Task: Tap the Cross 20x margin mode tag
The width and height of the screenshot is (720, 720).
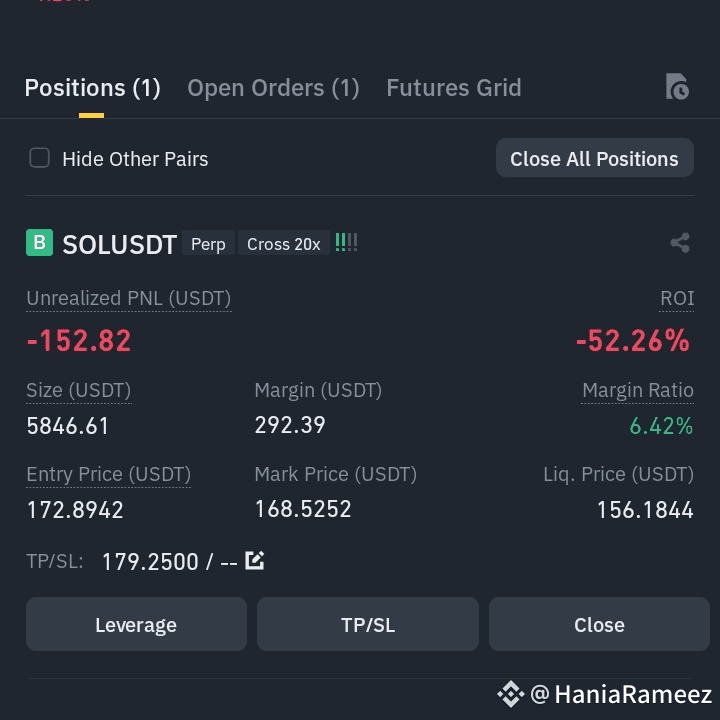Action: [x=284, y=243]
